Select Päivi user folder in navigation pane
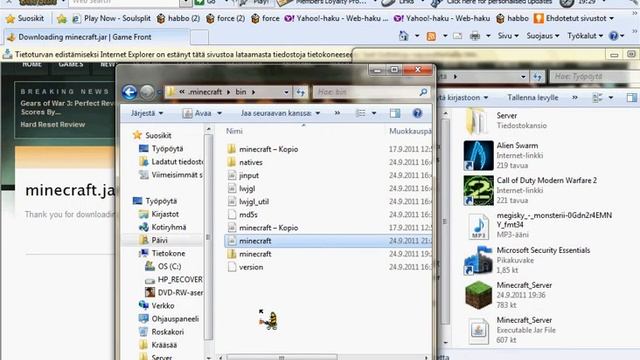 154,240
